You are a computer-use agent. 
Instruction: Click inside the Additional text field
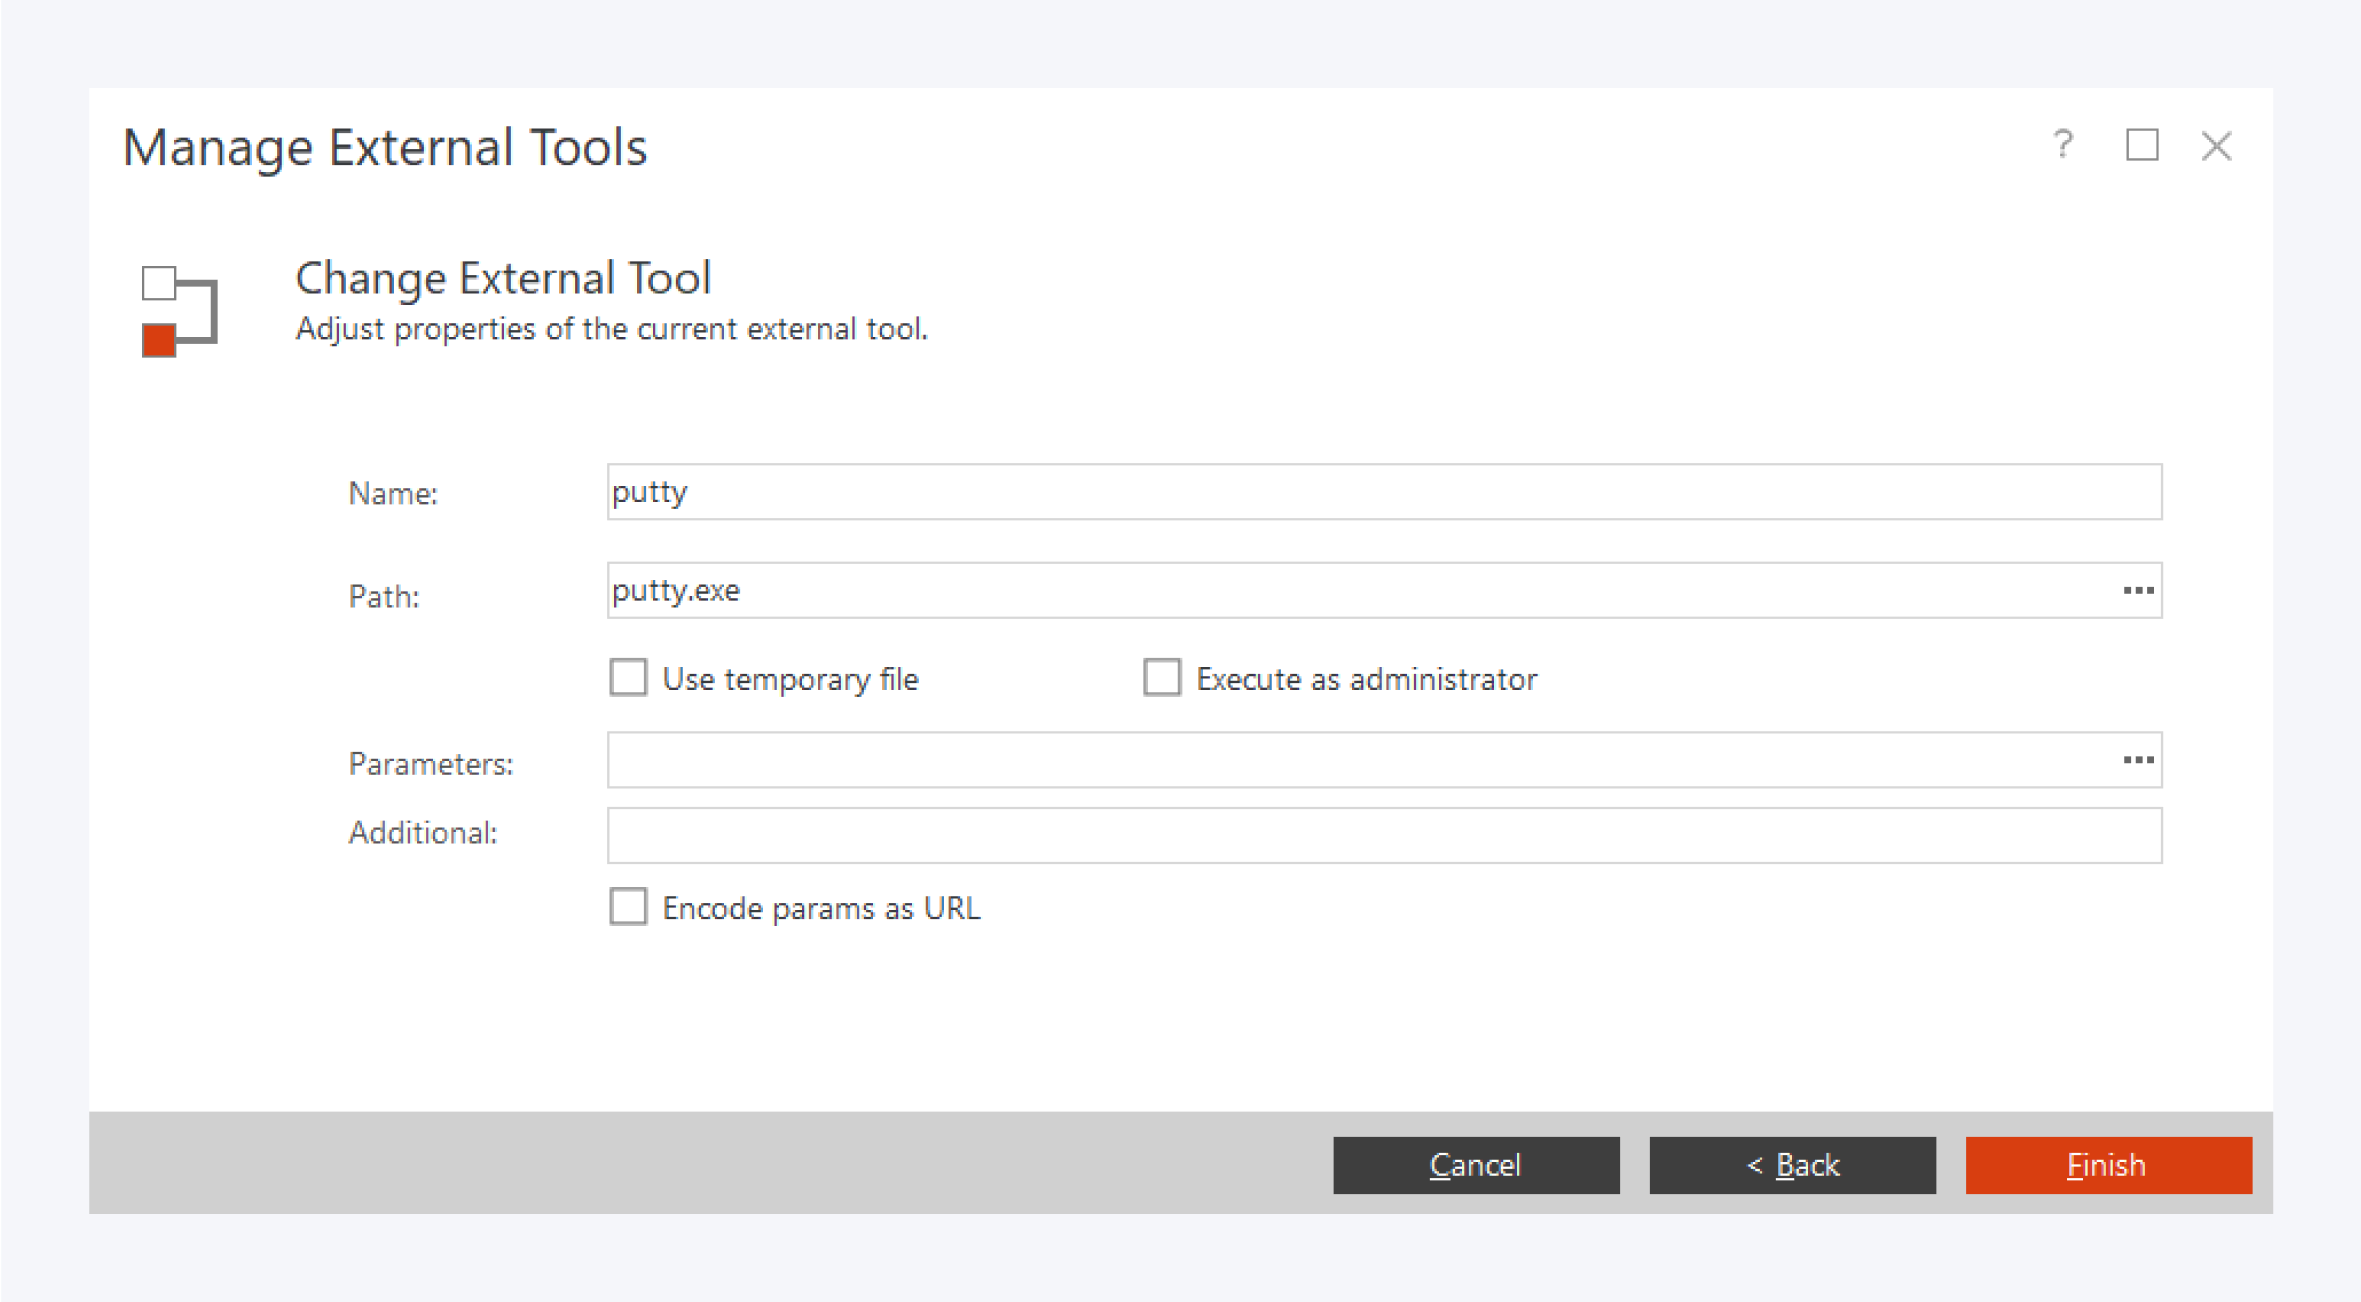(x=1384, y=836)
